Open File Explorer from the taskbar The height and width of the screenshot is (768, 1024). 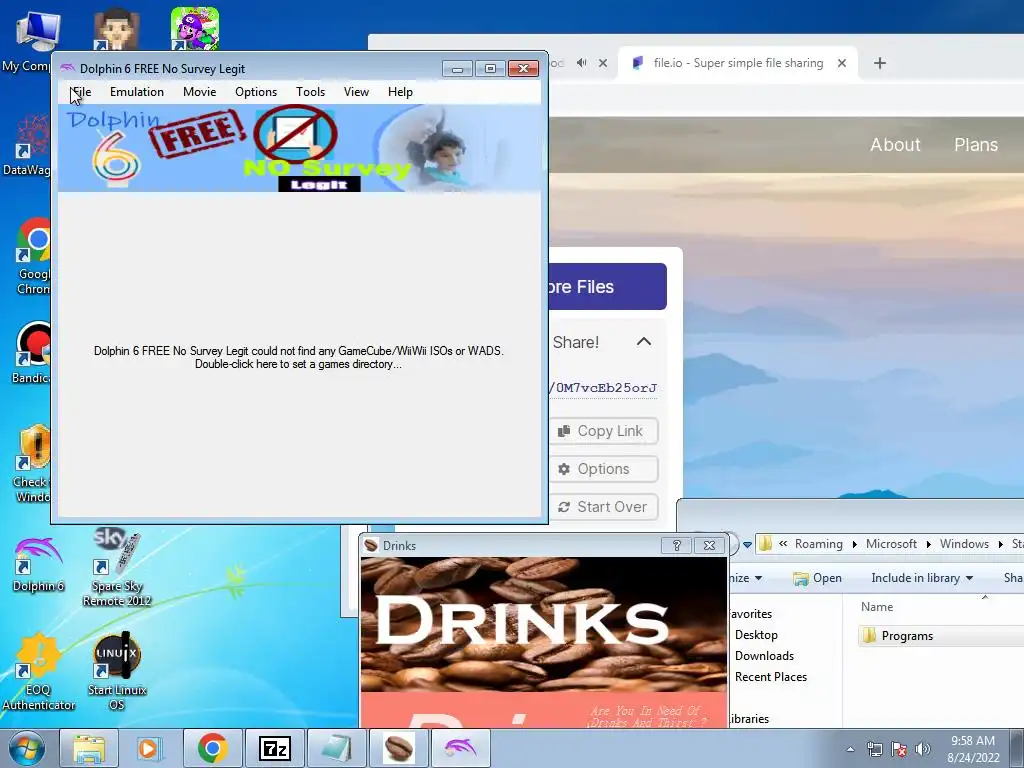(x=89, y=748)
